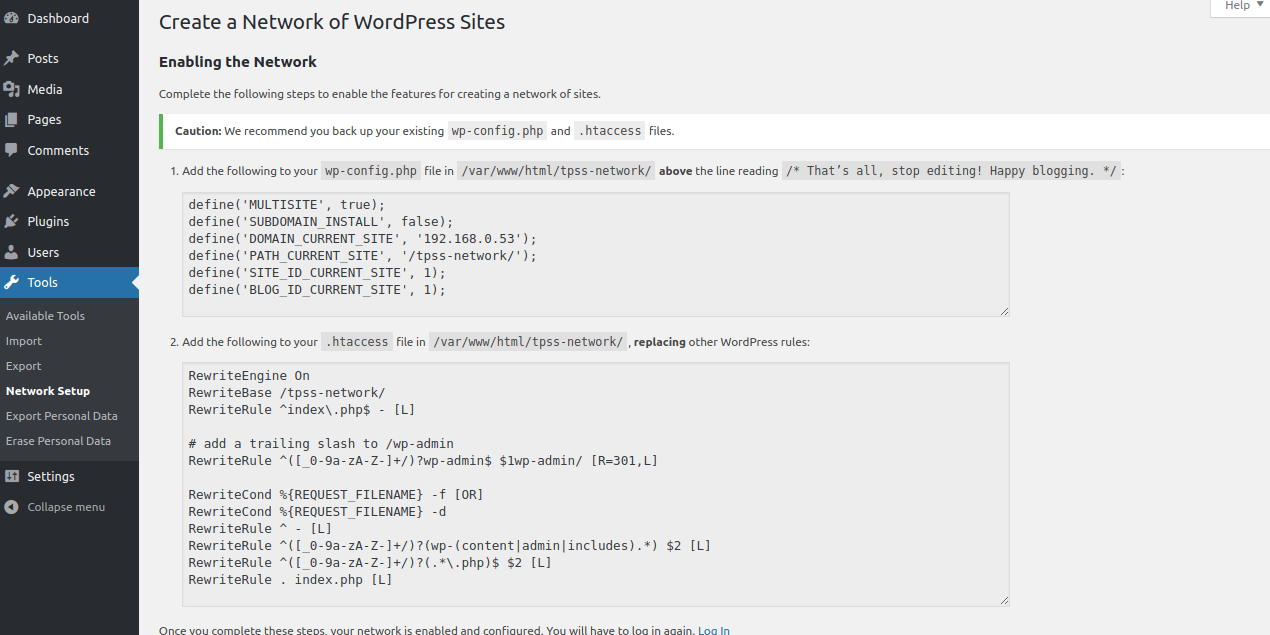Select the Tools menu label
Viewport: 1270px width, 635px height.
tap(42, 282)
